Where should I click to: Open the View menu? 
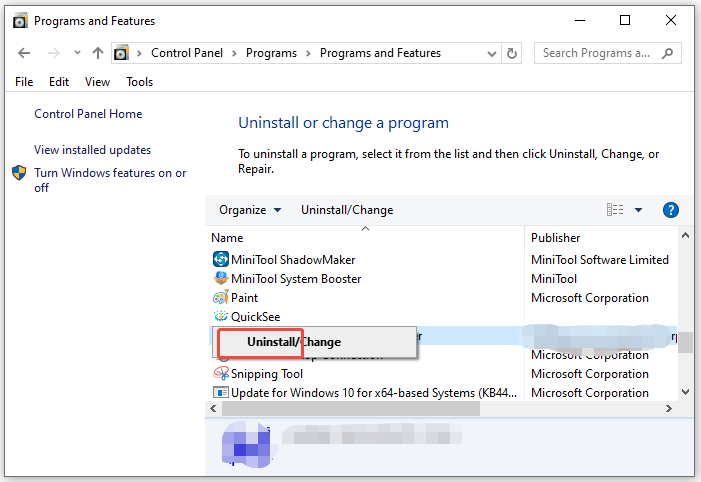click(97, 82)
